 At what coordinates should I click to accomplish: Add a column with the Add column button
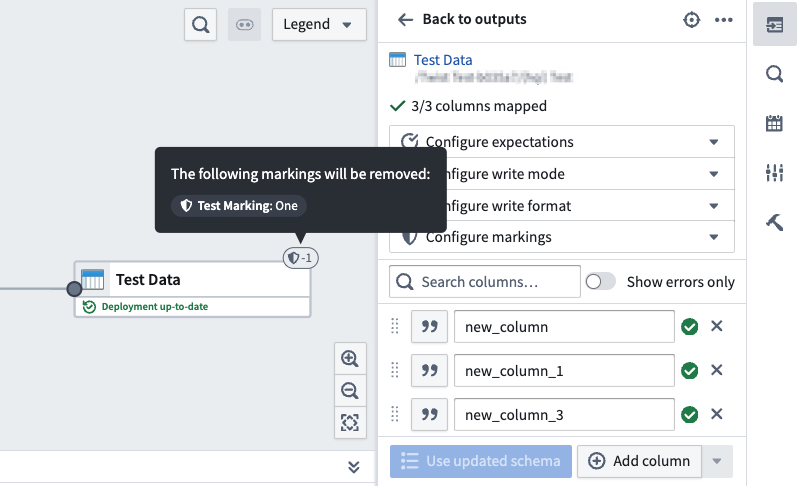tap(639, 461)
